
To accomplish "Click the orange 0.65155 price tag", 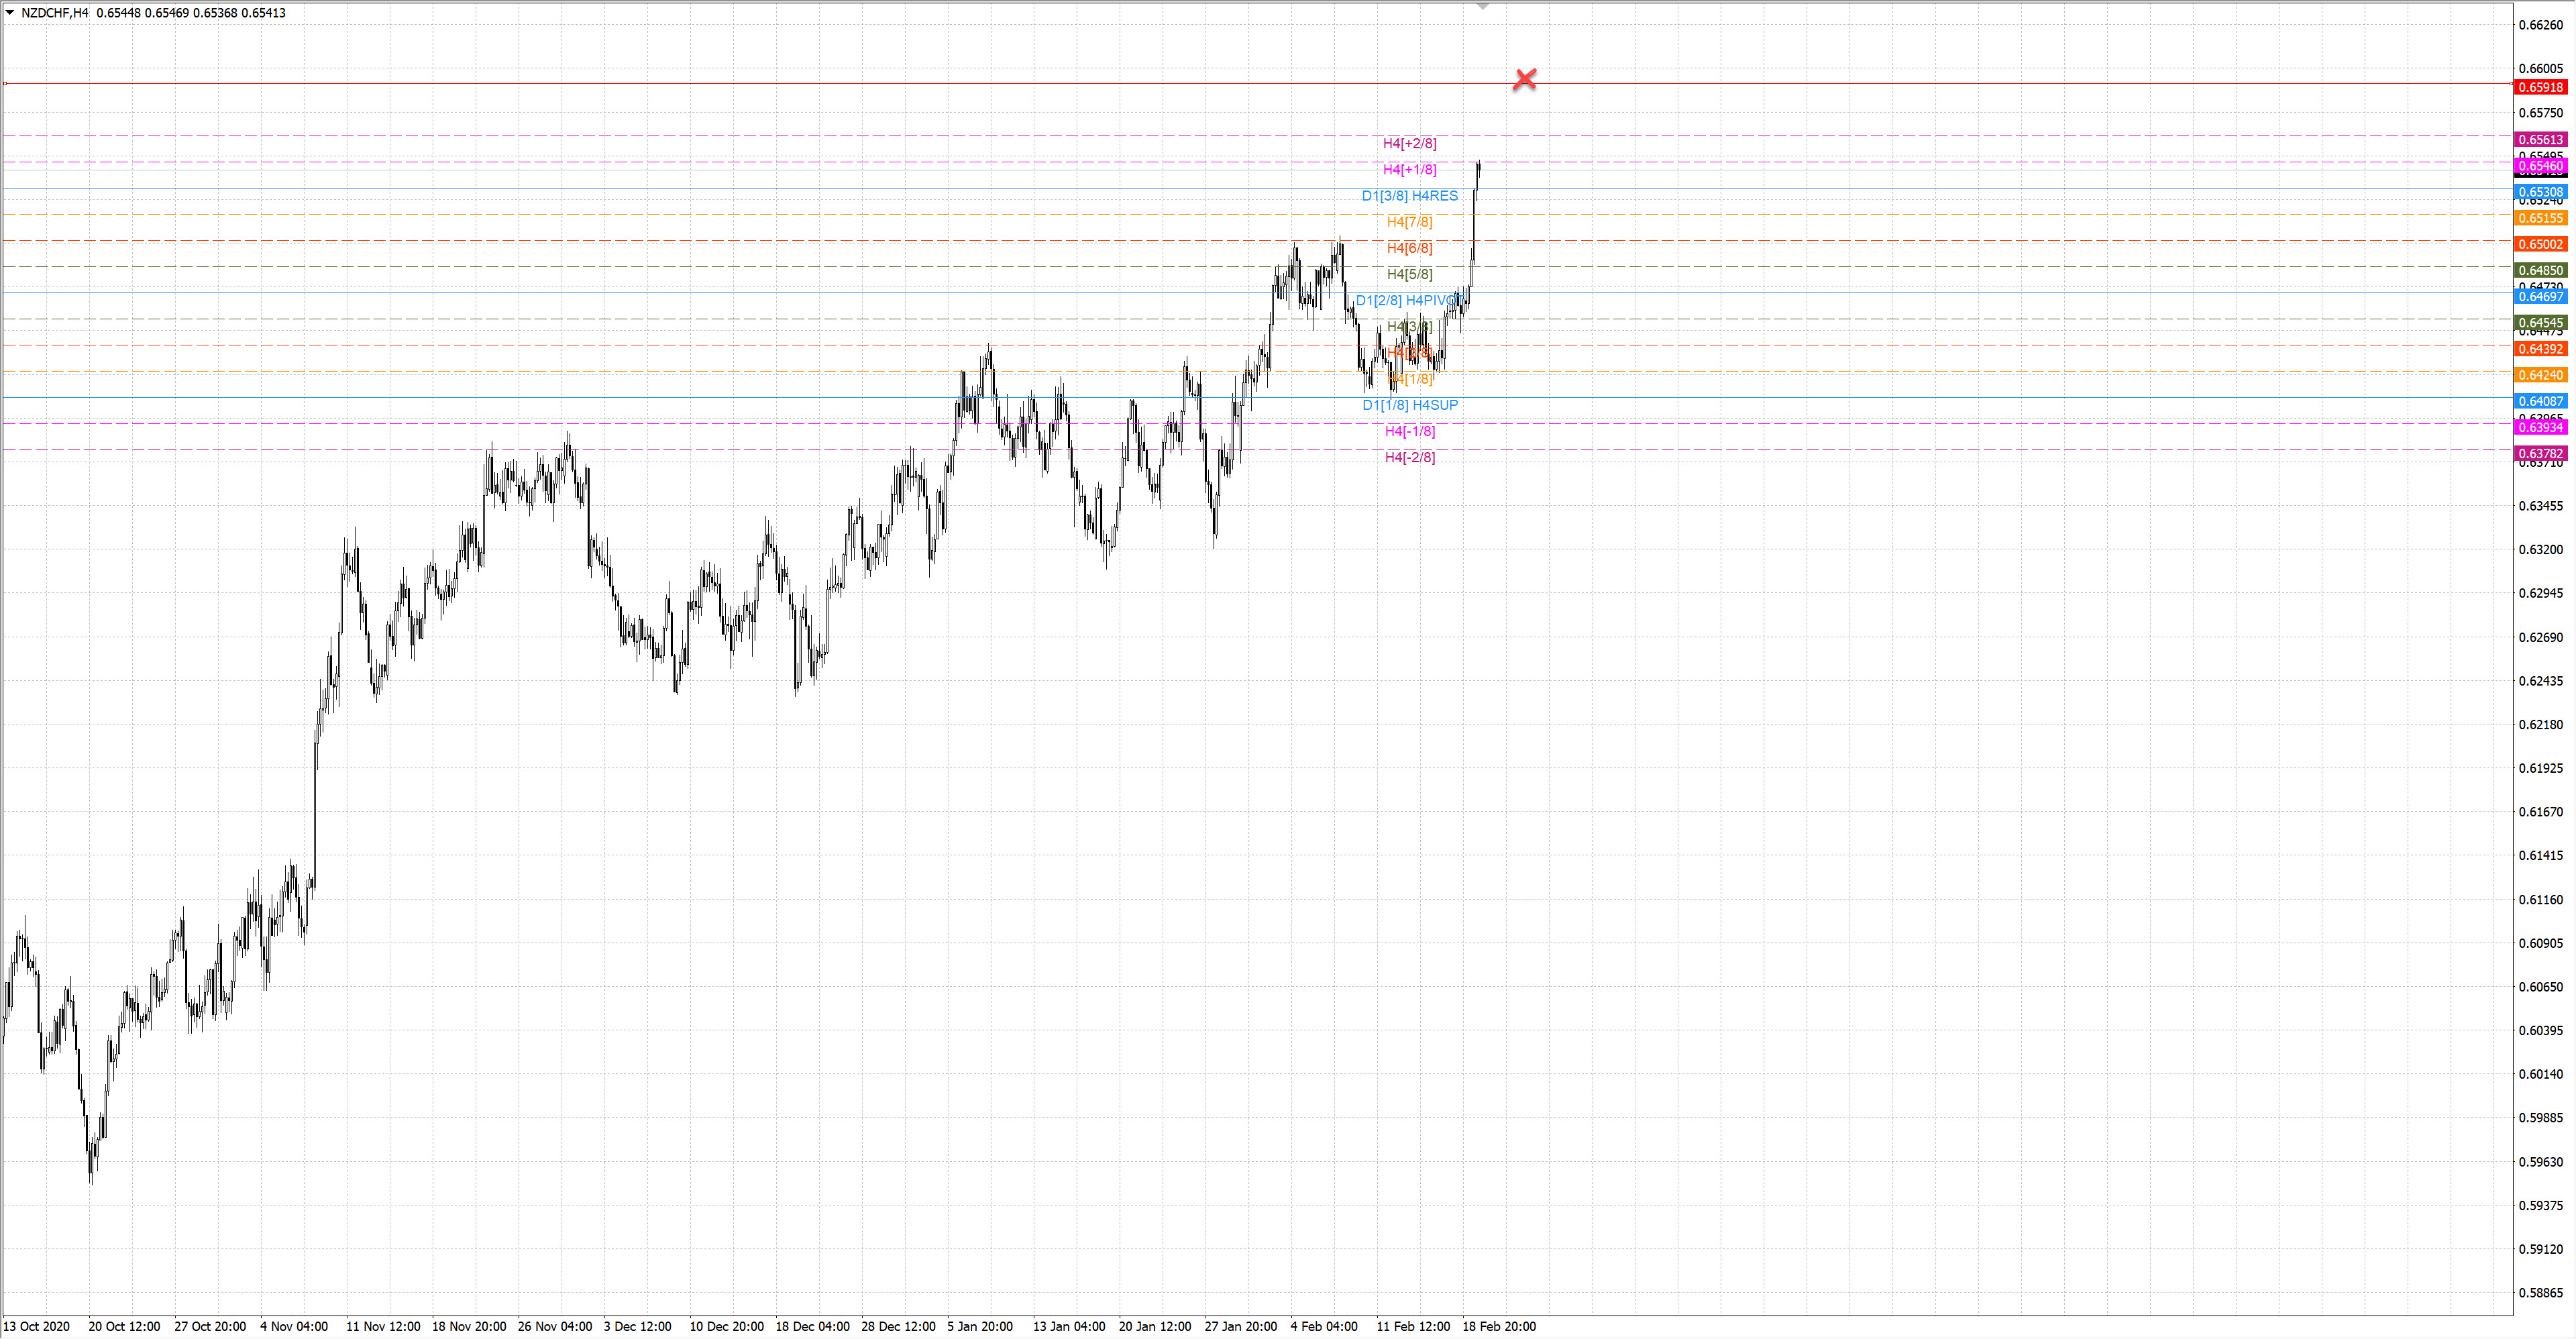I will click(x=2540, y=218).
